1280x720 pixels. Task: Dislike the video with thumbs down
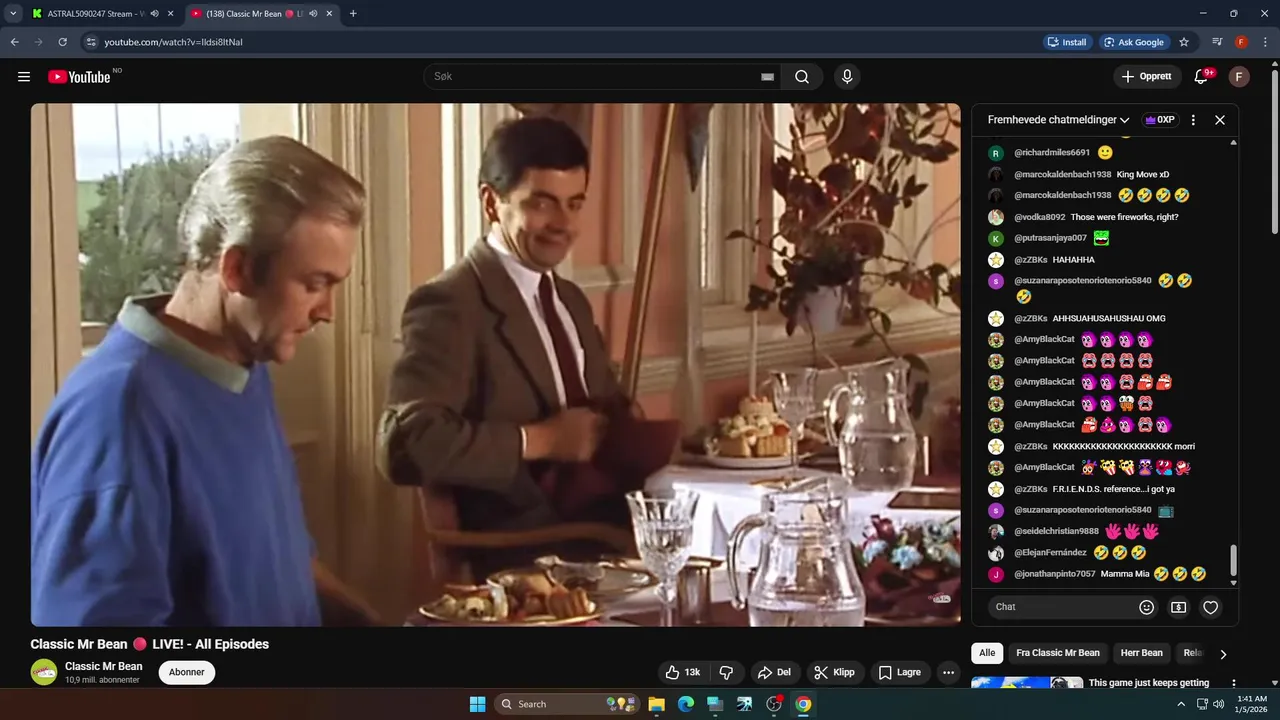coord(727,672)
